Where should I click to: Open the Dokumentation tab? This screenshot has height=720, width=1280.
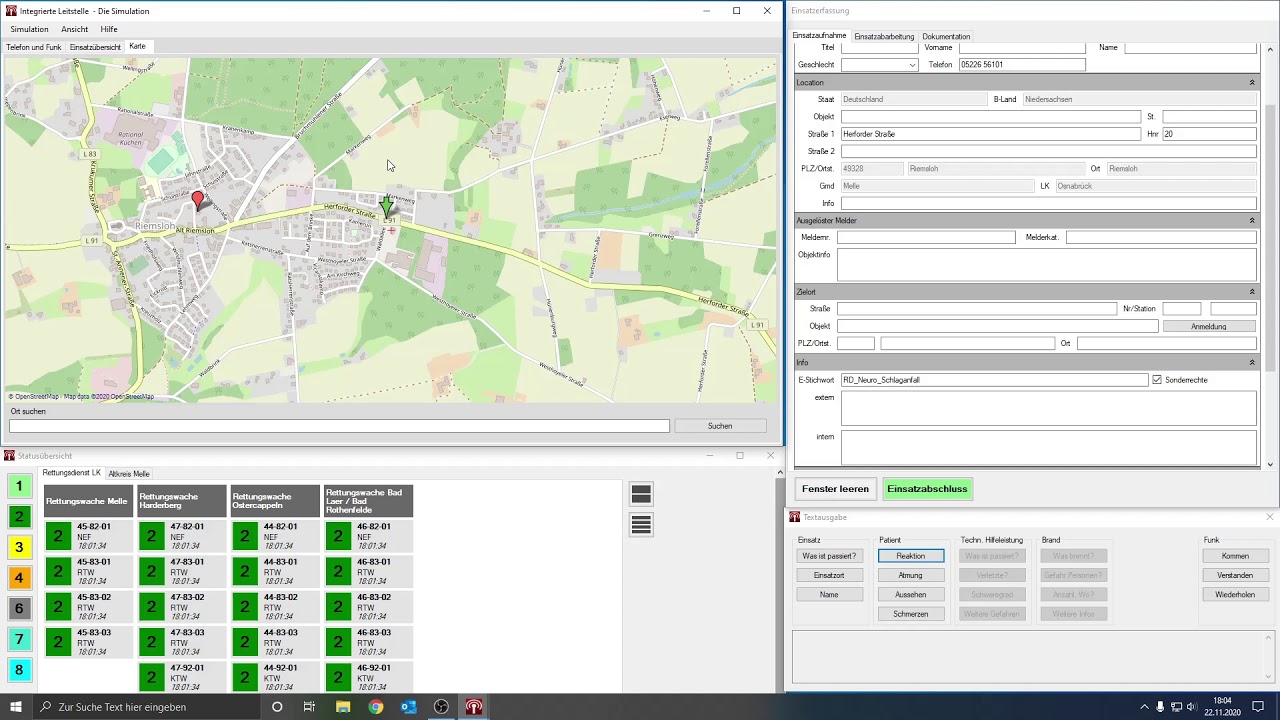pyautogui.click(x=946, y=36)
